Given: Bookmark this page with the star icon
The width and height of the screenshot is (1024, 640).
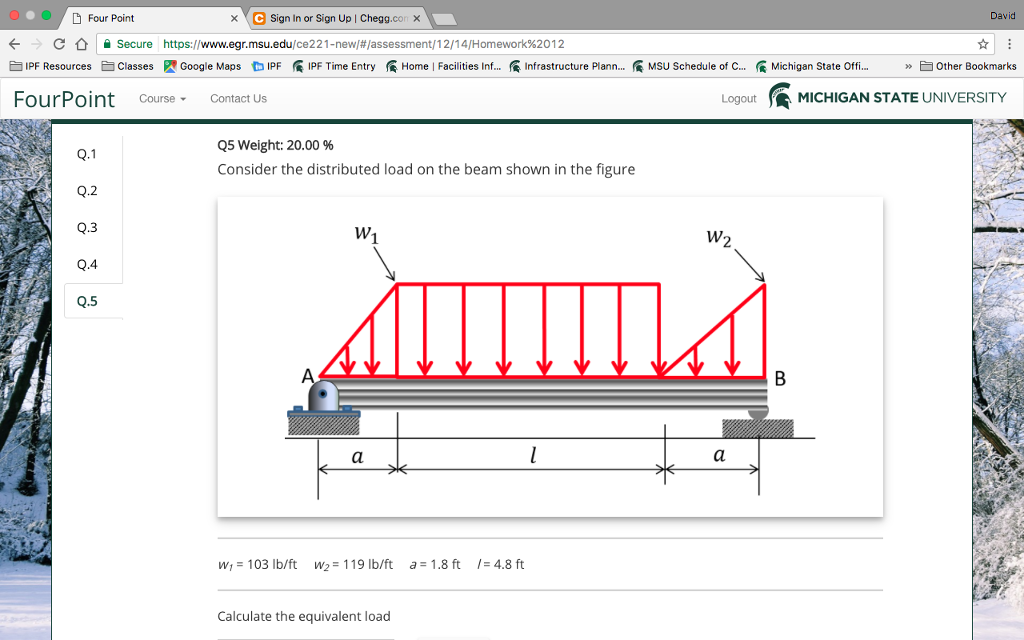Looking at the screenshot, I should tap(983, 44).
